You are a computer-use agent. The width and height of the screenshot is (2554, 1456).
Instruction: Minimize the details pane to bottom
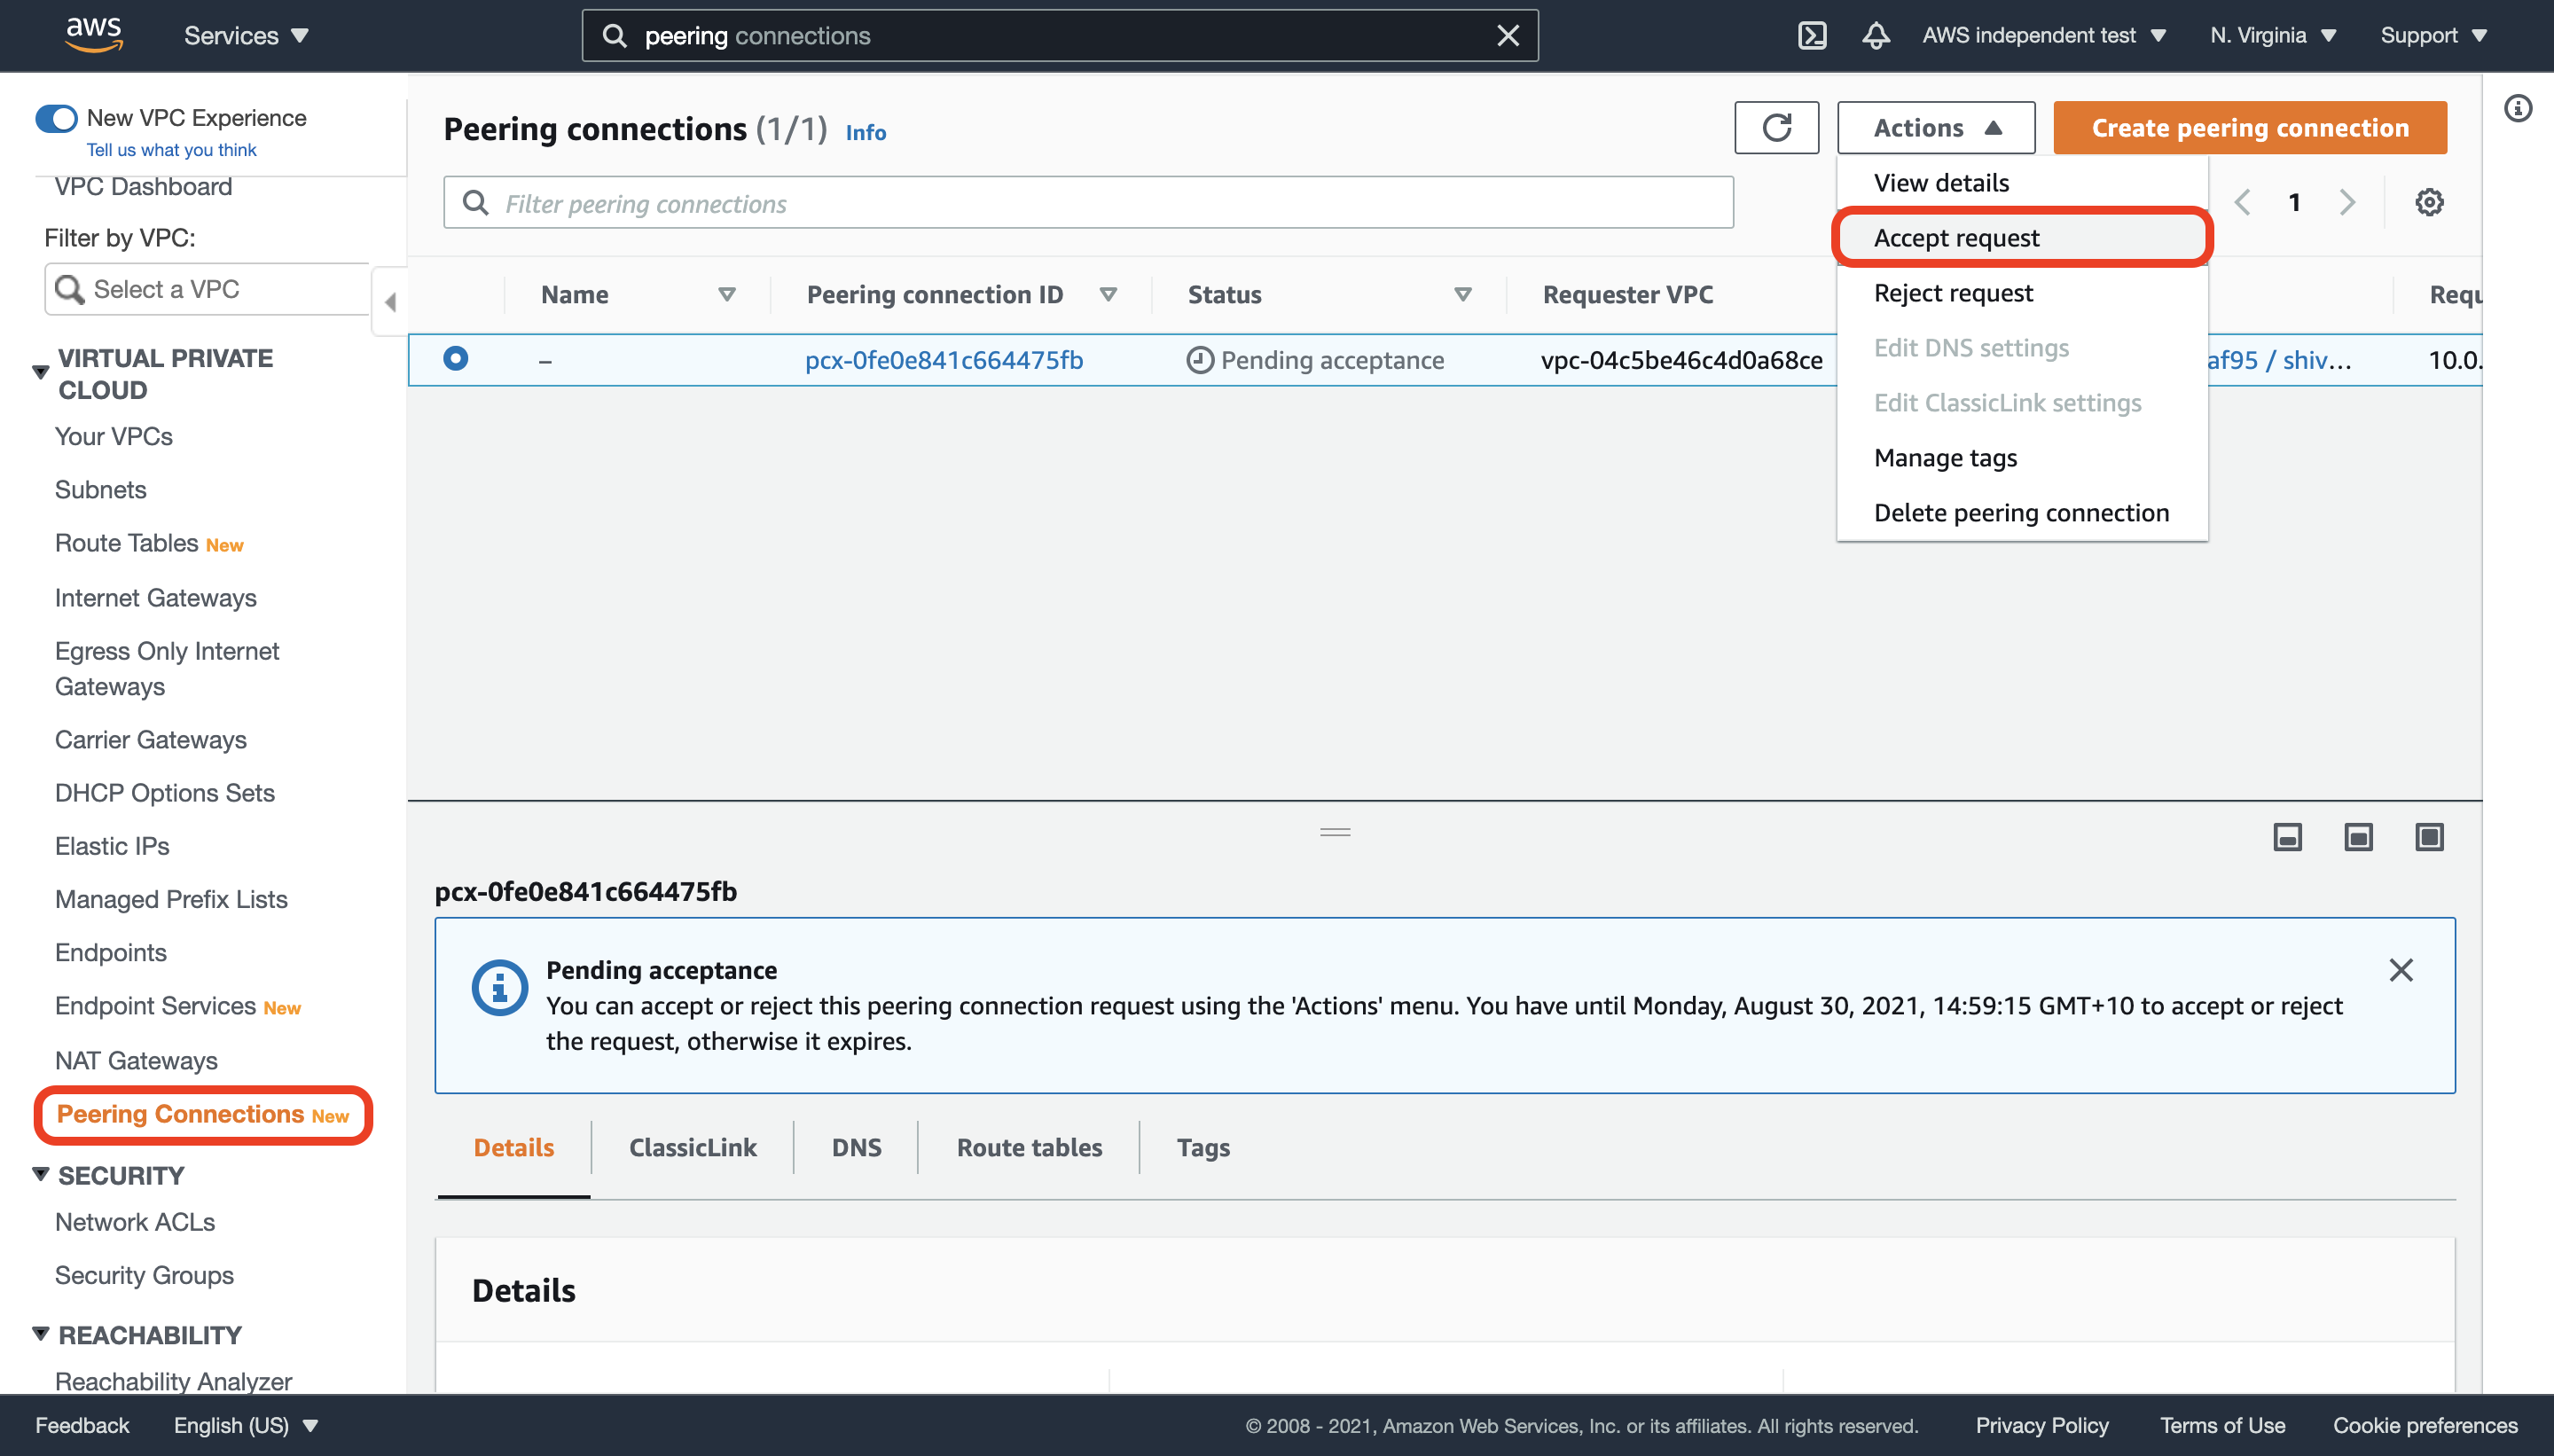(2287, 837)
